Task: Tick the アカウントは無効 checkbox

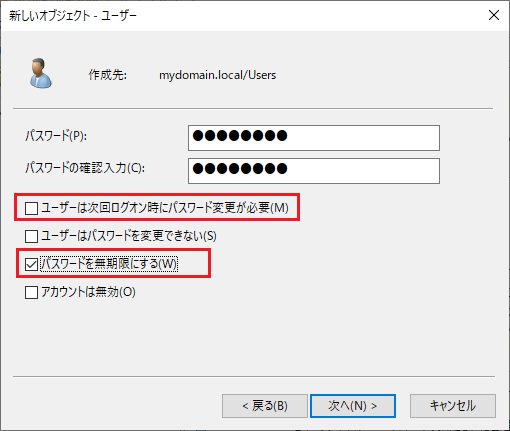Action: tap(31, 292)
